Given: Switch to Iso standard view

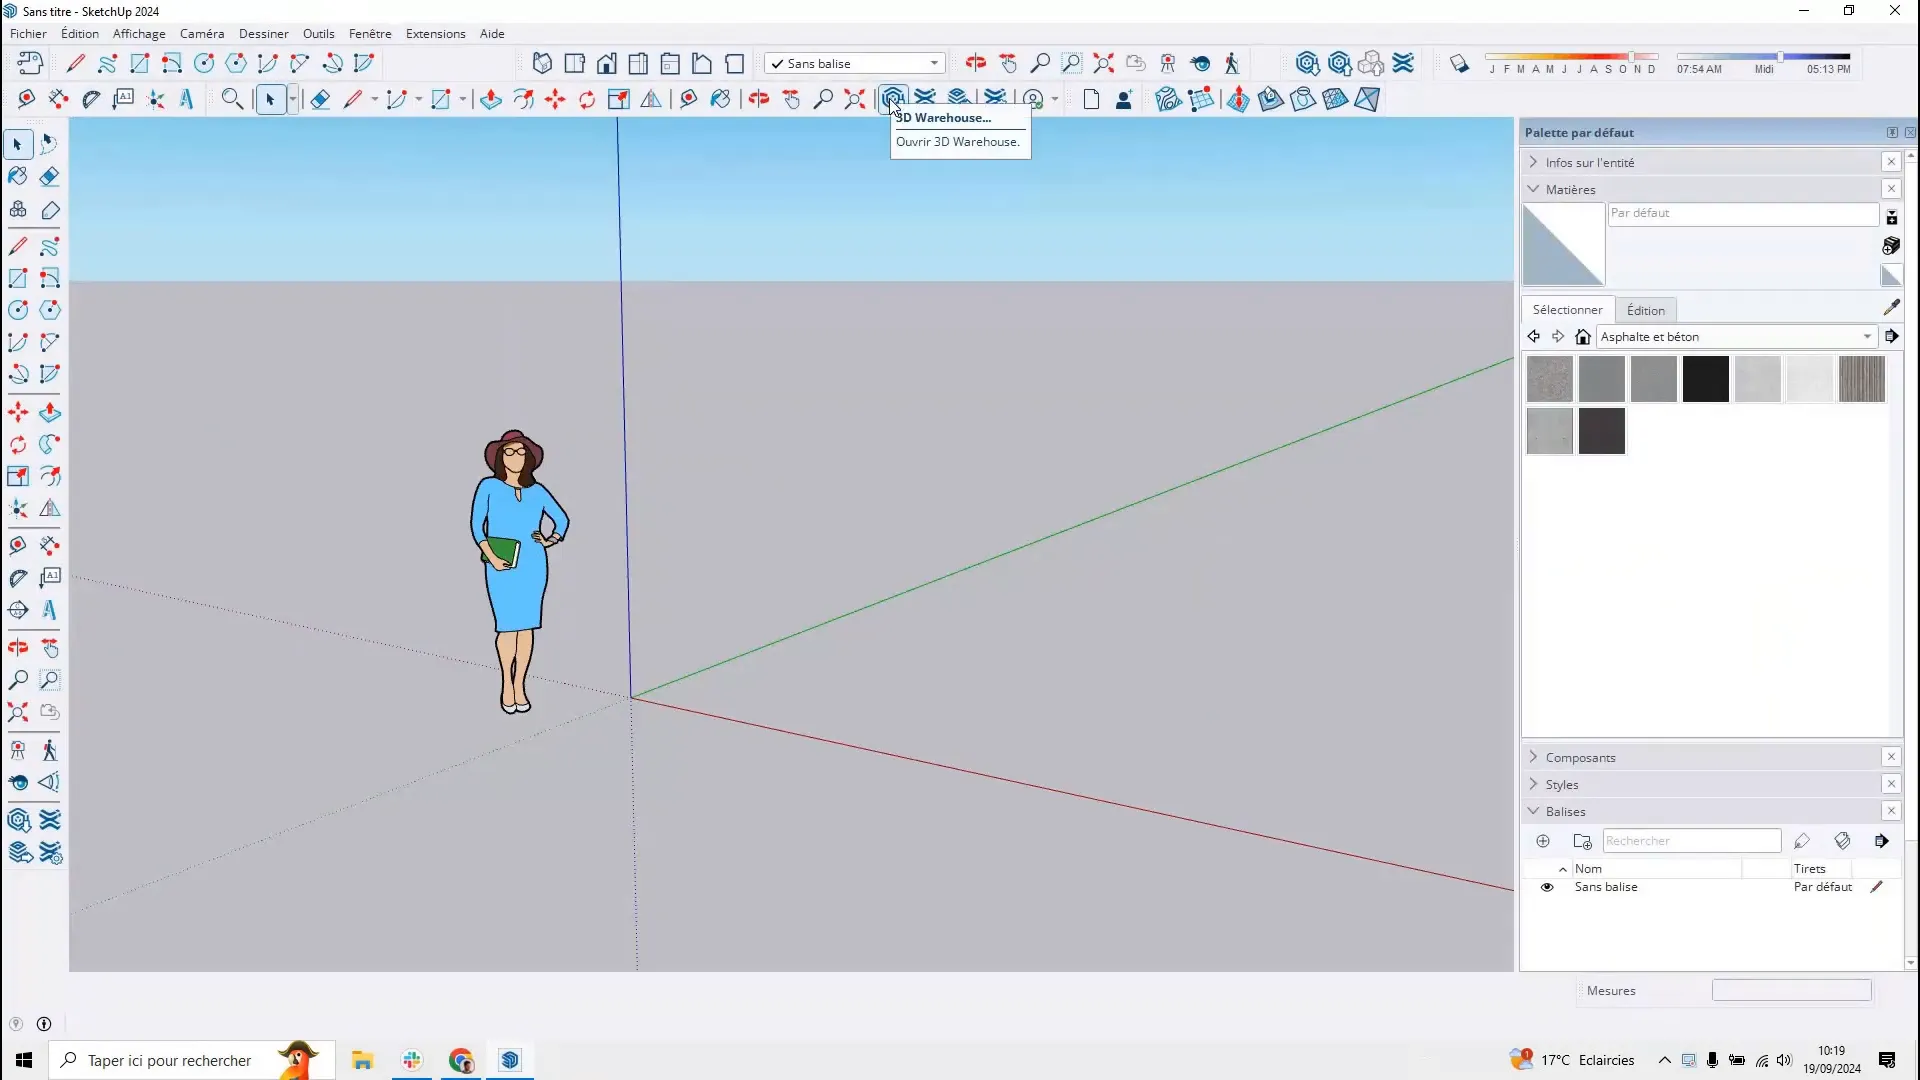Looking at the screenshot, I should (x=542, y=63).
